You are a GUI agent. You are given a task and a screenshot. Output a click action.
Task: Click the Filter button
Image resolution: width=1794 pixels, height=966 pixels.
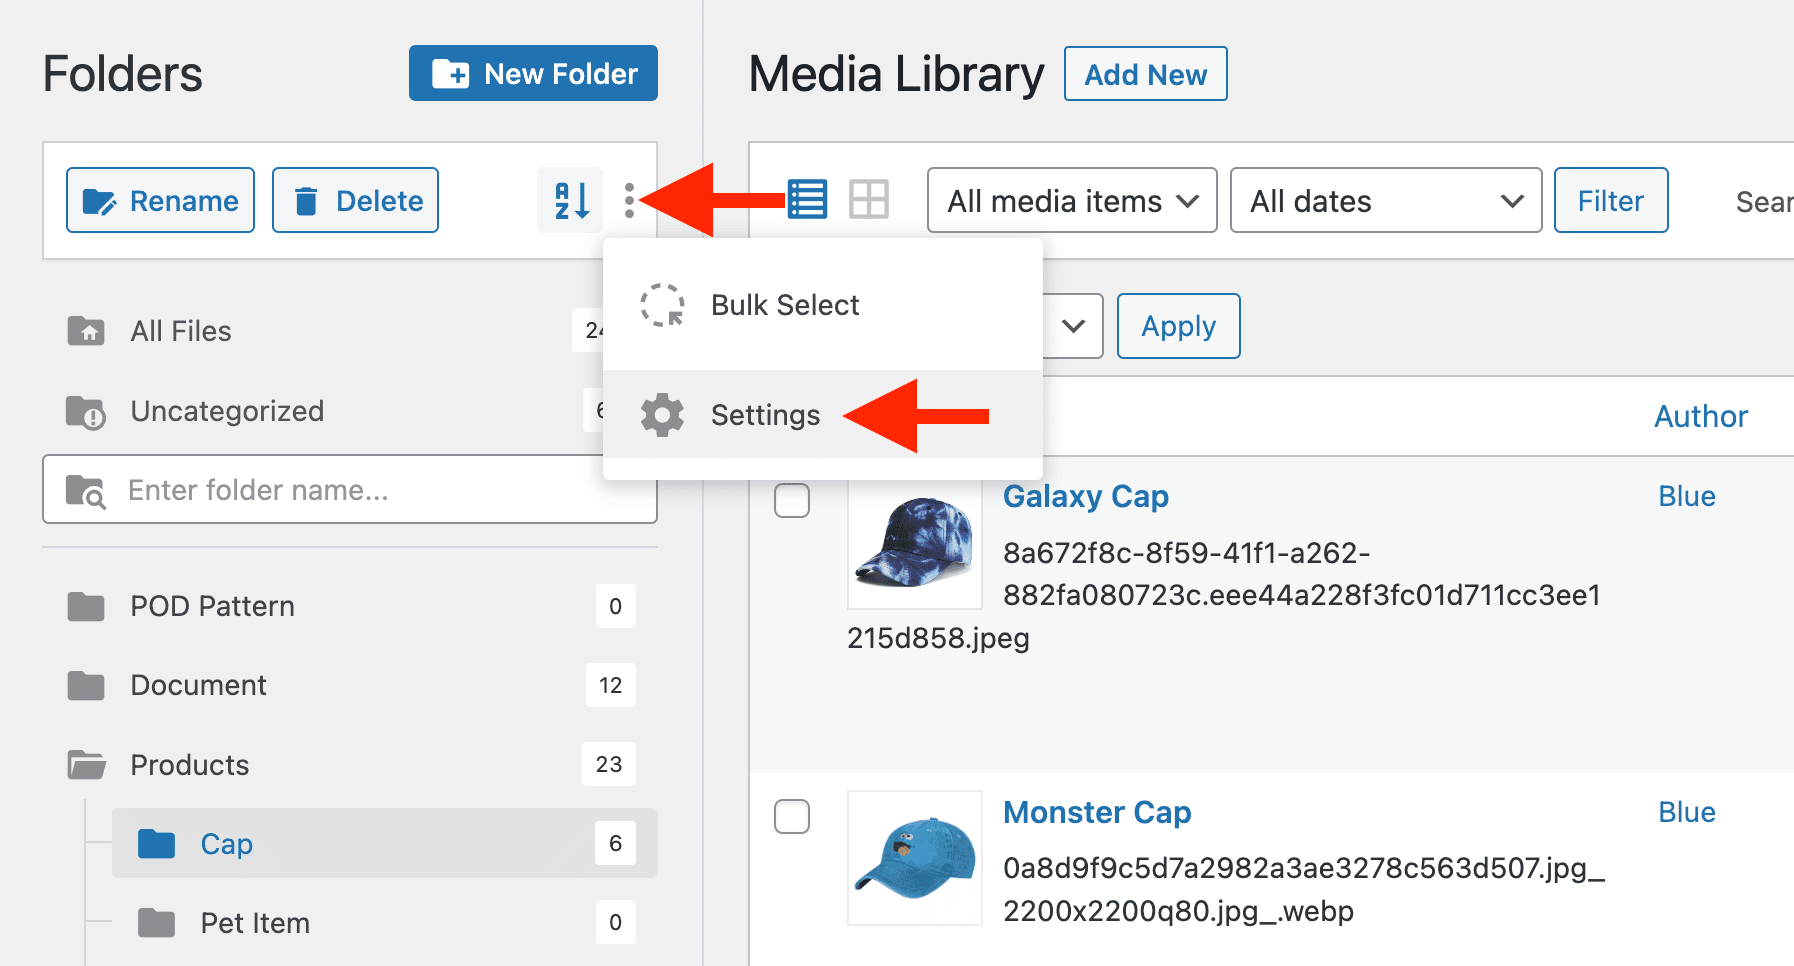pos(1610,200)
